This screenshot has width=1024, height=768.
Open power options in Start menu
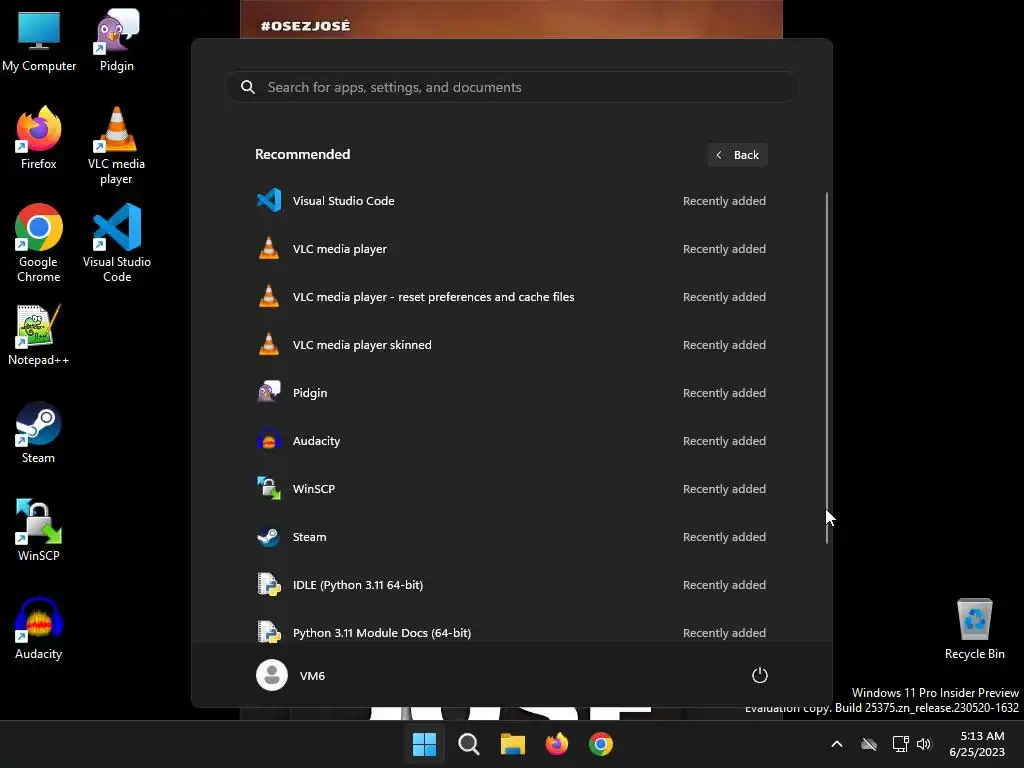click(x=760, y=675)
